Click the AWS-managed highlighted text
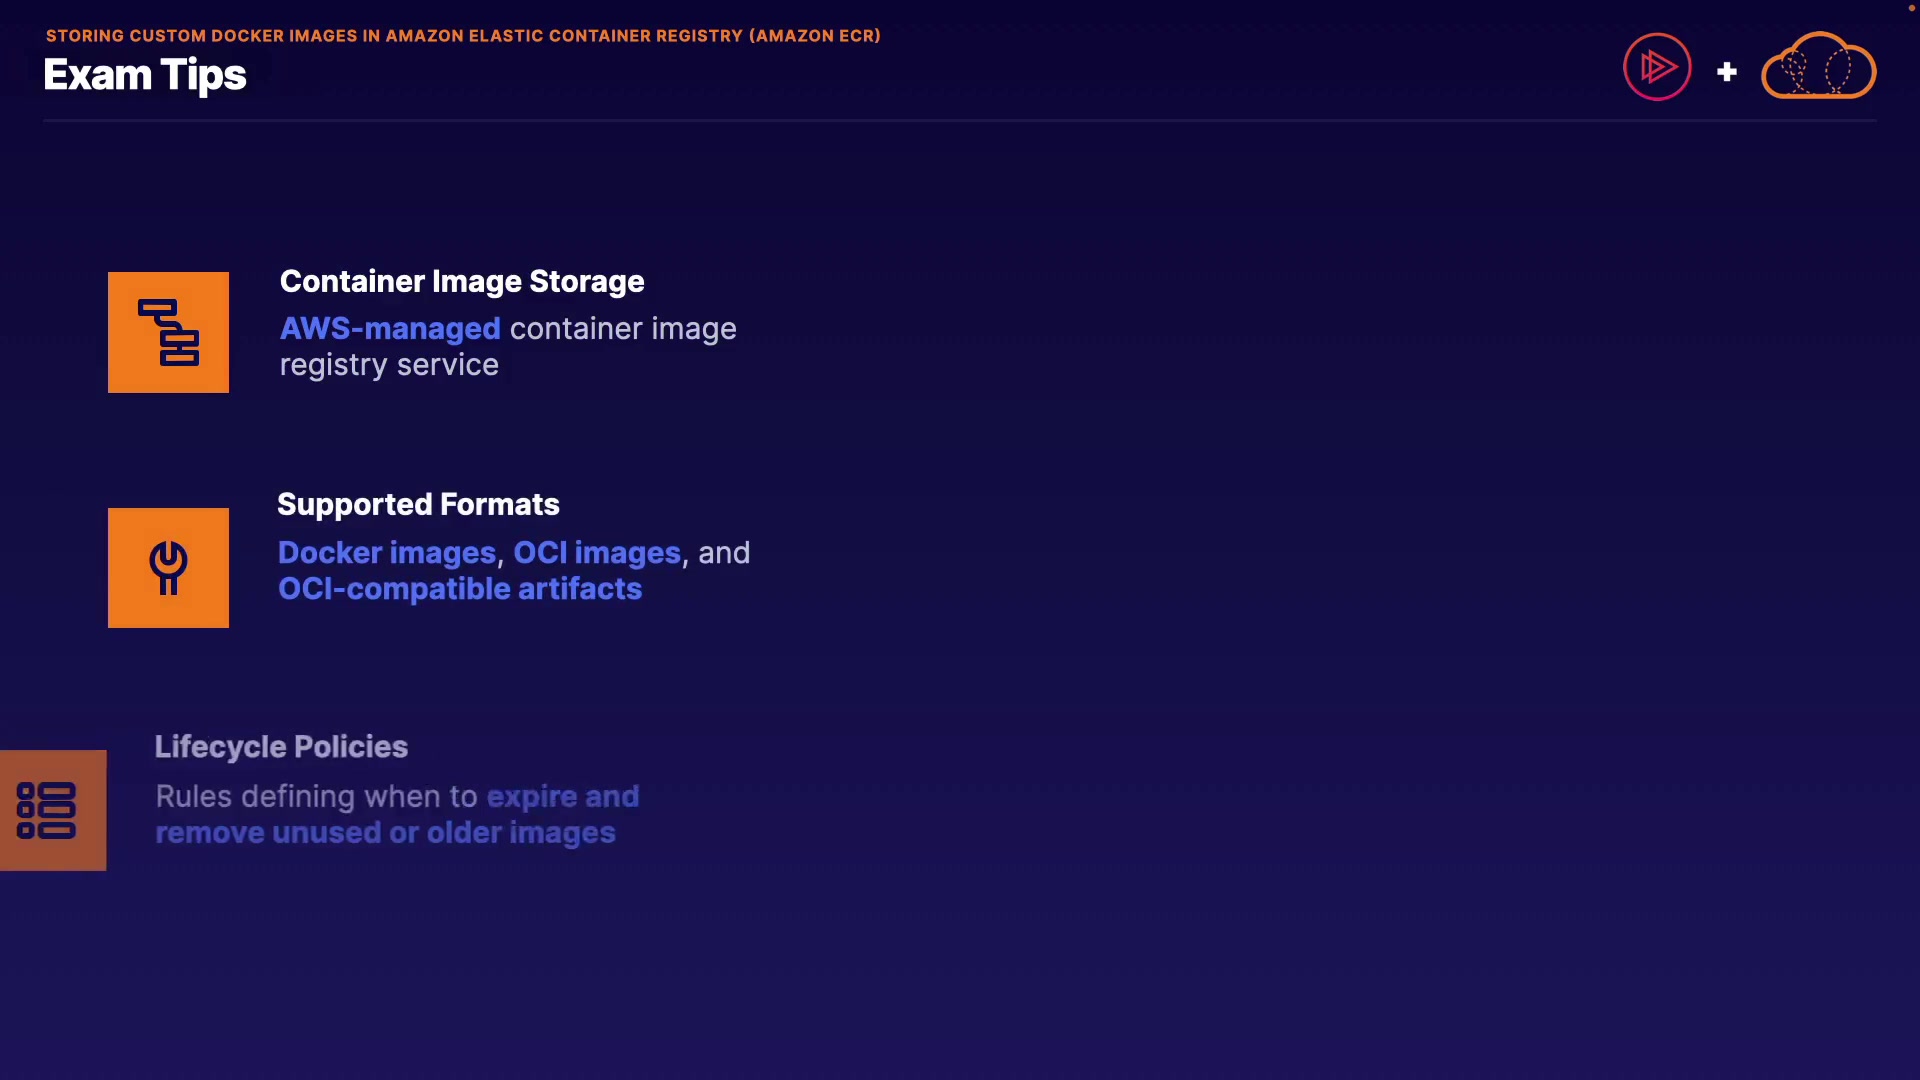This screenshot has width=1920, height=1080. pos(390,329)
